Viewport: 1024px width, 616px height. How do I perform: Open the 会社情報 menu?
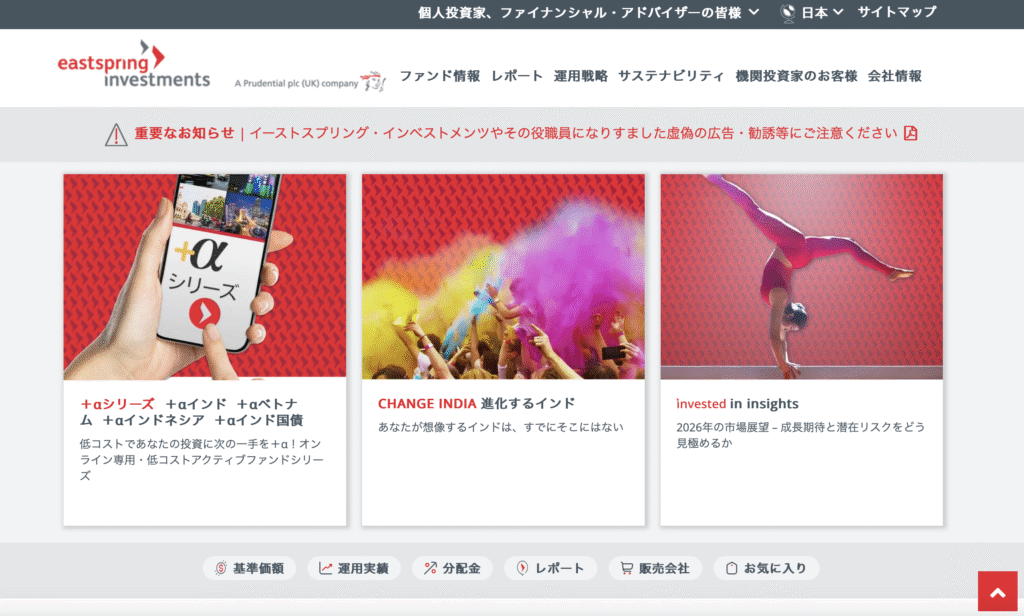pos(895,76)
